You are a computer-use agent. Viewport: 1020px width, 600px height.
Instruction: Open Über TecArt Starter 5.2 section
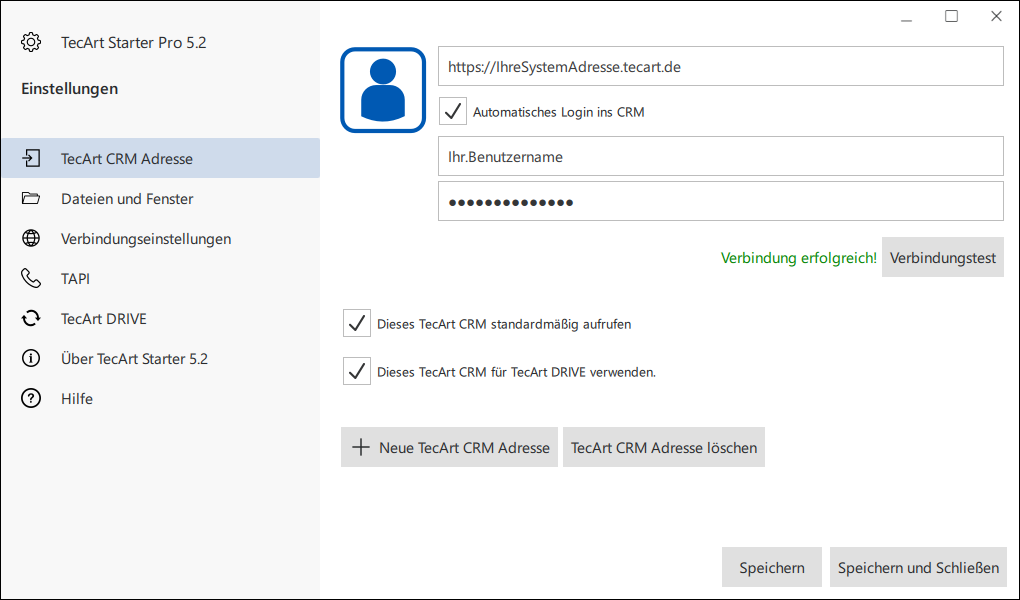pyautogui.click(x=161, y=359)
